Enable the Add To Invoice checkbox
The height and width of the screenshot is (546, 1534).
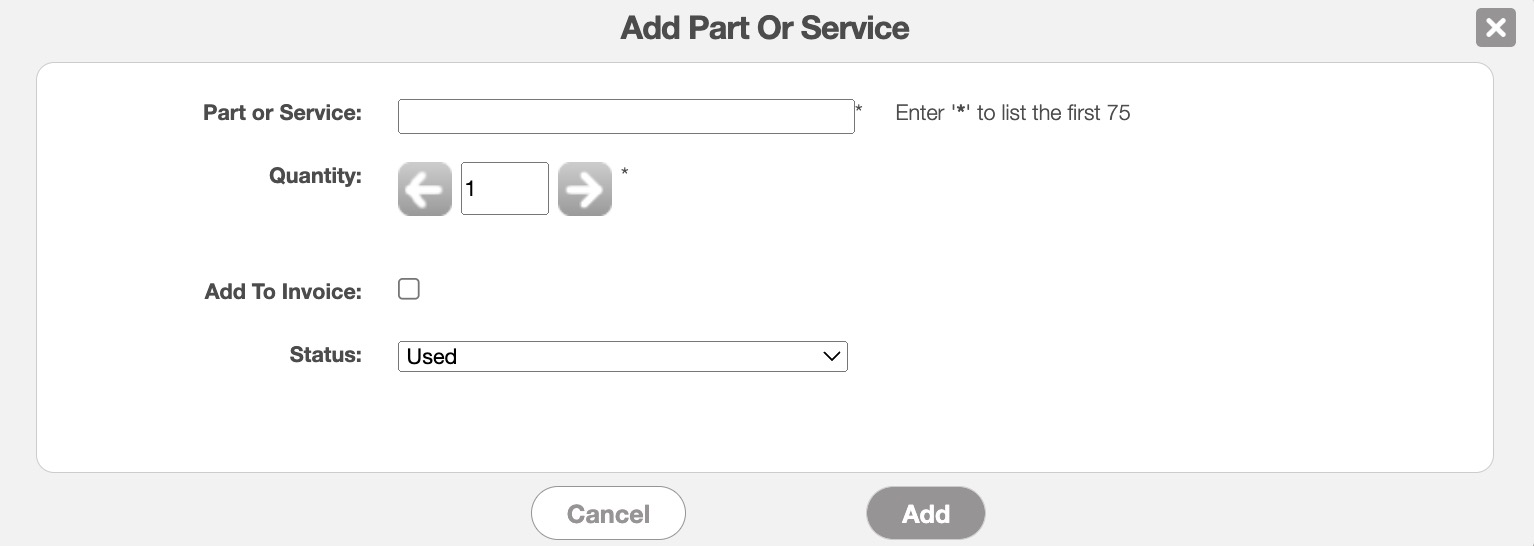click(x=409, y=289)
